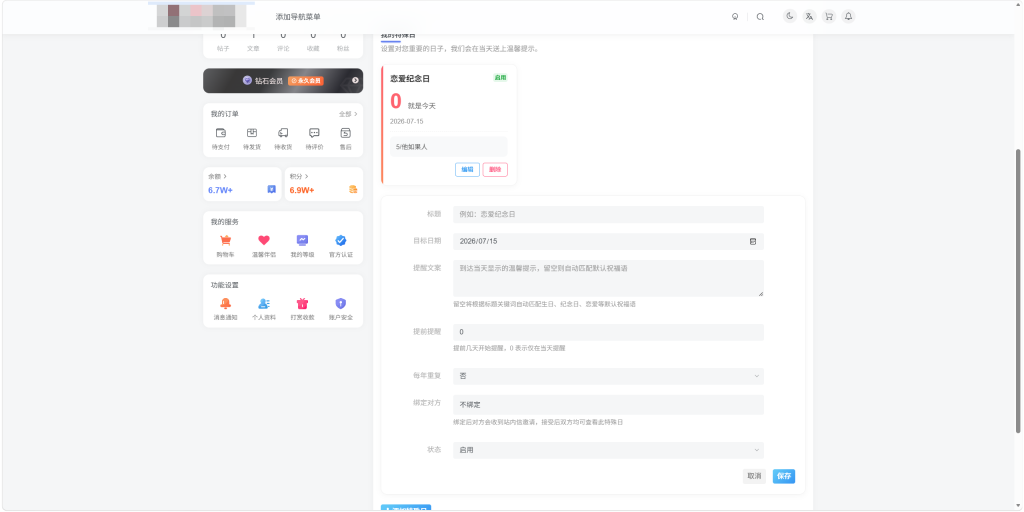
Task: Open 购物车 under 我的服务
Action: (225, 246)
